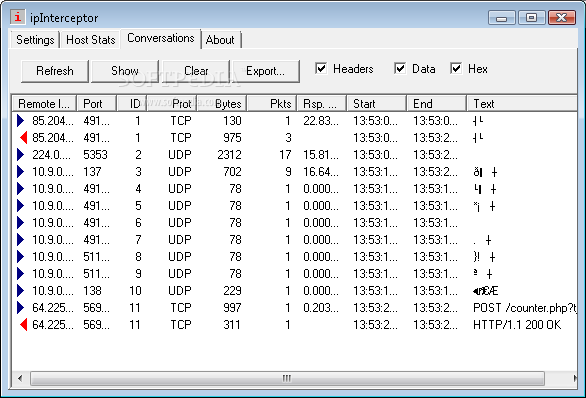Select the 229 bytes cell
Screen dimensions: 586x398
click(x=232, y=290)
